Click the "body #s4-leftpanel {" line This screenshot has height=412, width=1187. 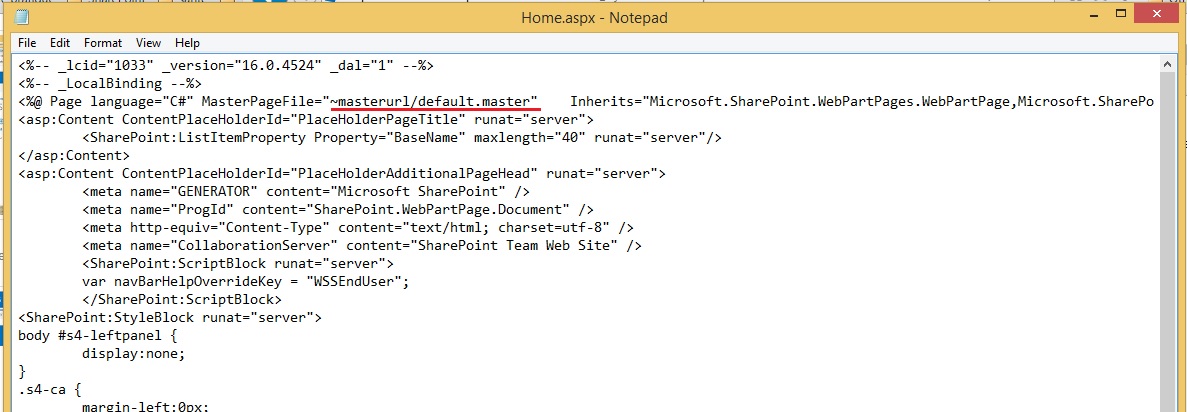[x=98, y=336]
